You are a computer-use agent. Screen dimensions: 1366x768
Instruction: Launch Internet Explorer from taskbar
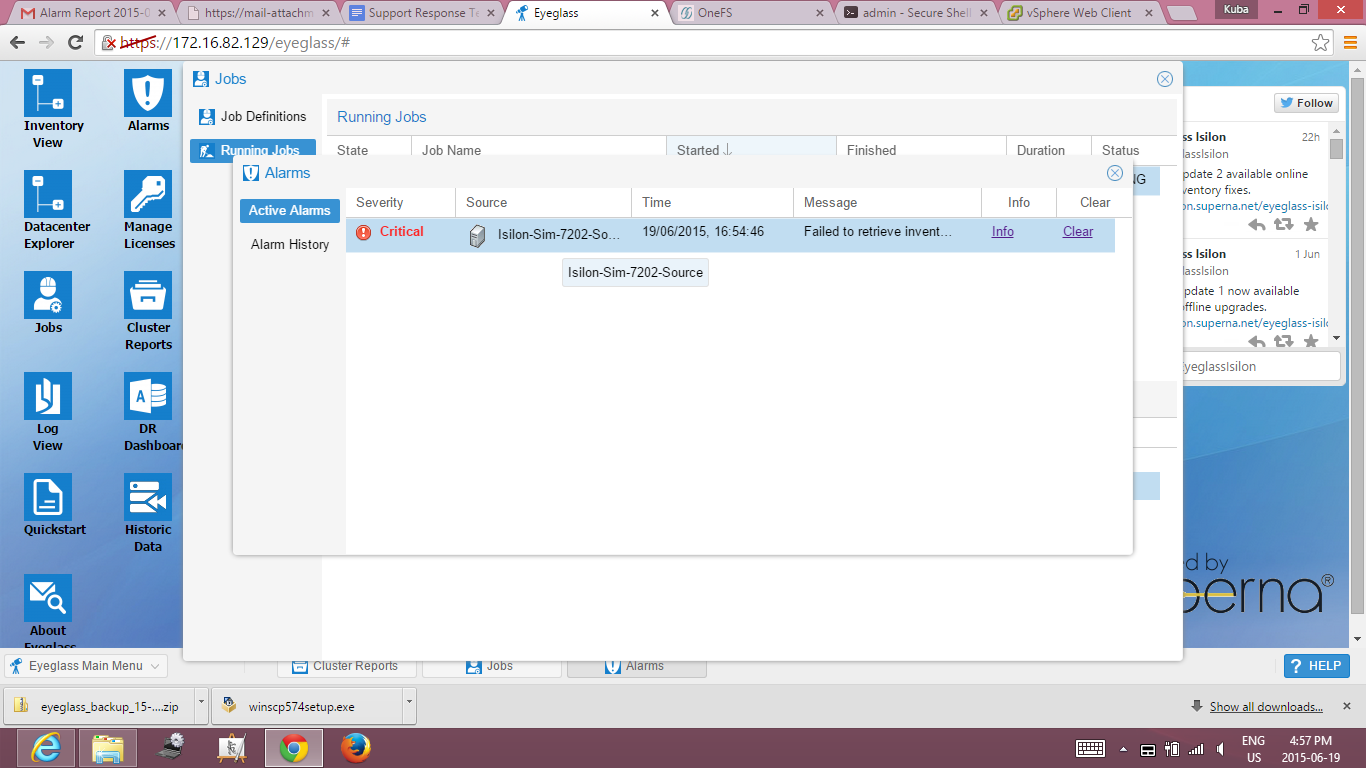47,748
